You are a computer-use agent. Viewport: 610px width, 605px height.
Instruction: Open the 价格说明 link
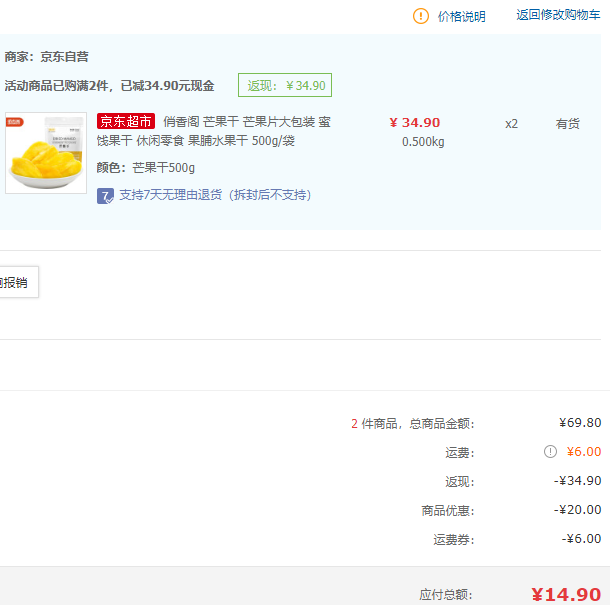coord(461,16)
